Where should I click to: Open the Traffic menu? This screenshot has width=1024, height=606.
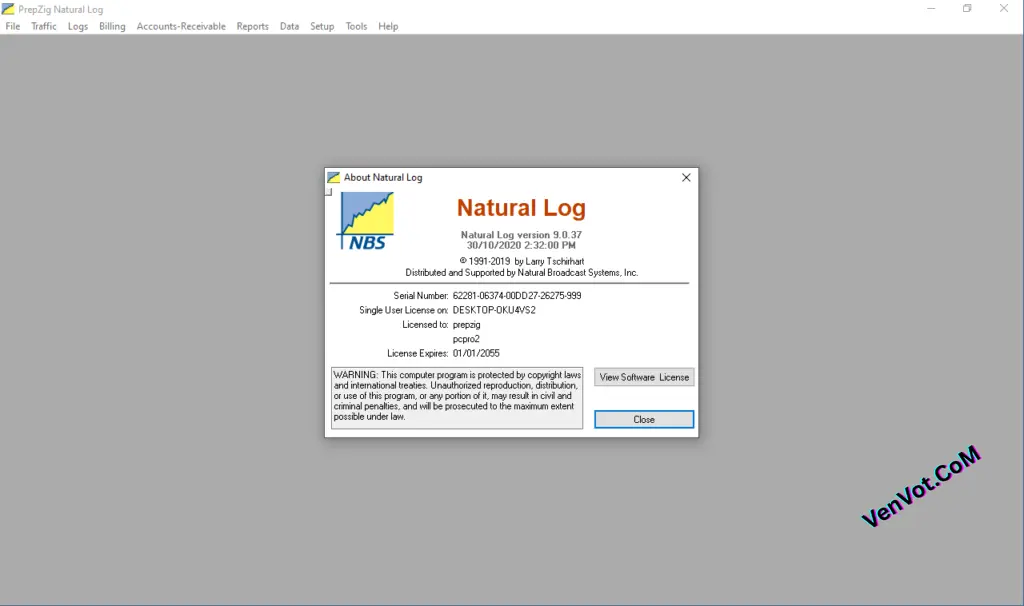click(x=44, y=26)
